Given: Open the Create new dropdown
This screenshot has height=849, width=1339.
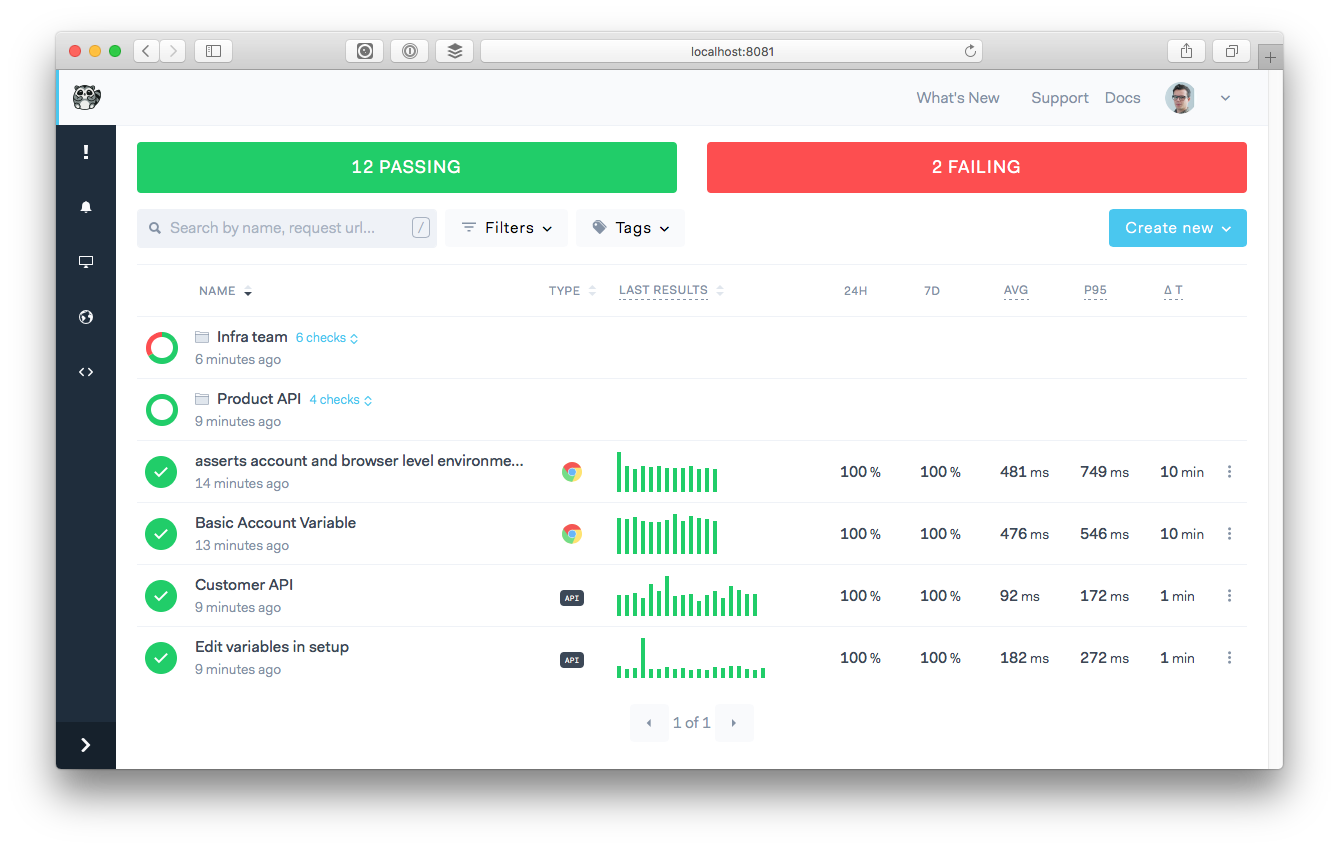Looking at the screenshot, I should (1177, 227).
